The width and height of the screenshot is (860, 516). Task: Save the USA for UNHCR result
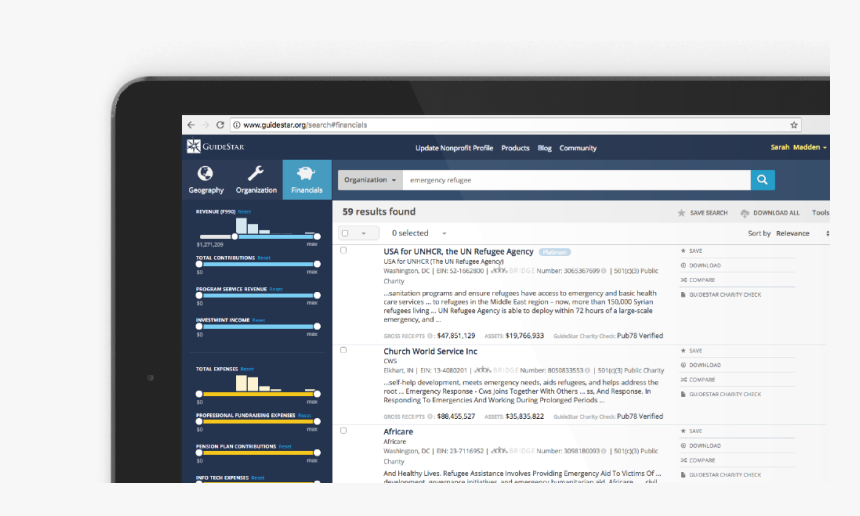691,251
